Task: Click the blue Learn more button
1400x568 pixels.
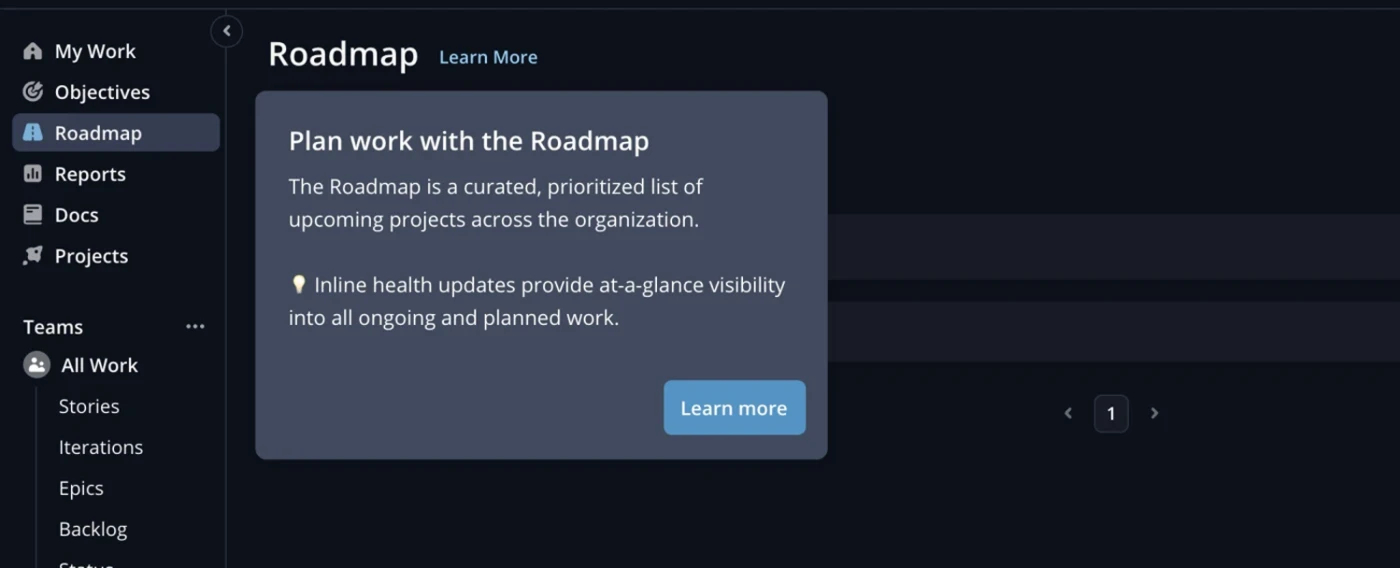Action: point(734,408)
